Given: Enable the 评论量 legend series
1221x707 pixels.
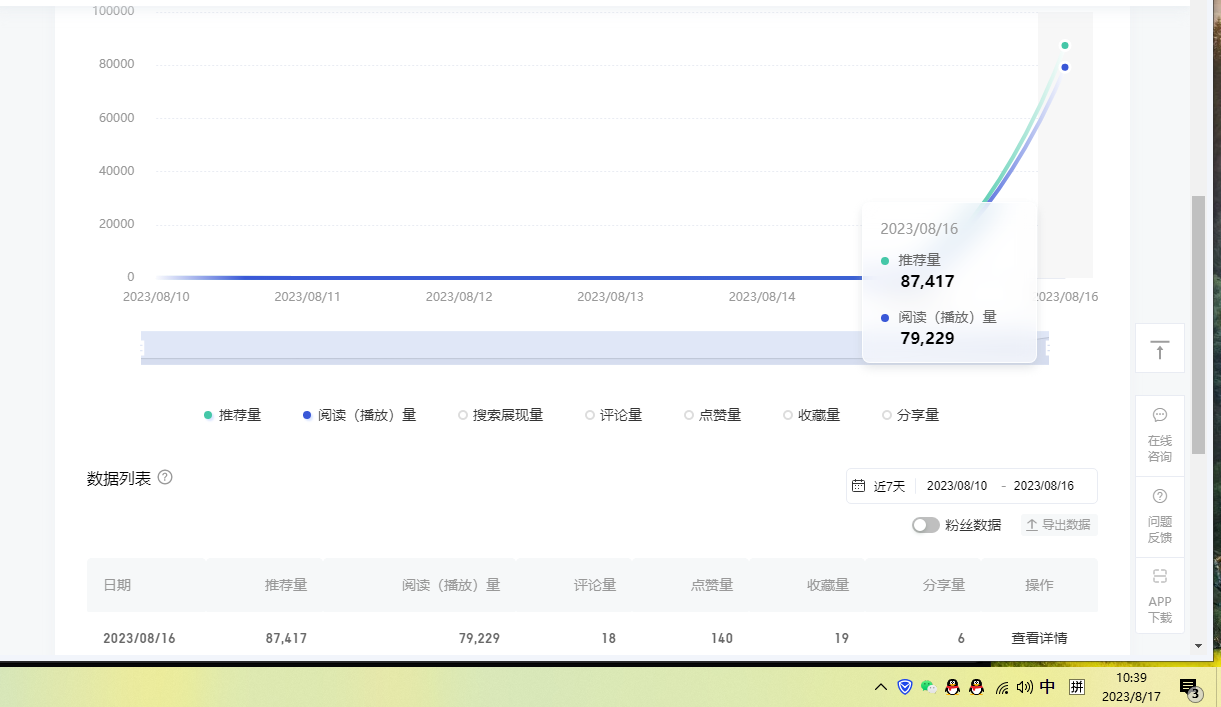Looking at the screenshot, I should (x=614, y=415).
